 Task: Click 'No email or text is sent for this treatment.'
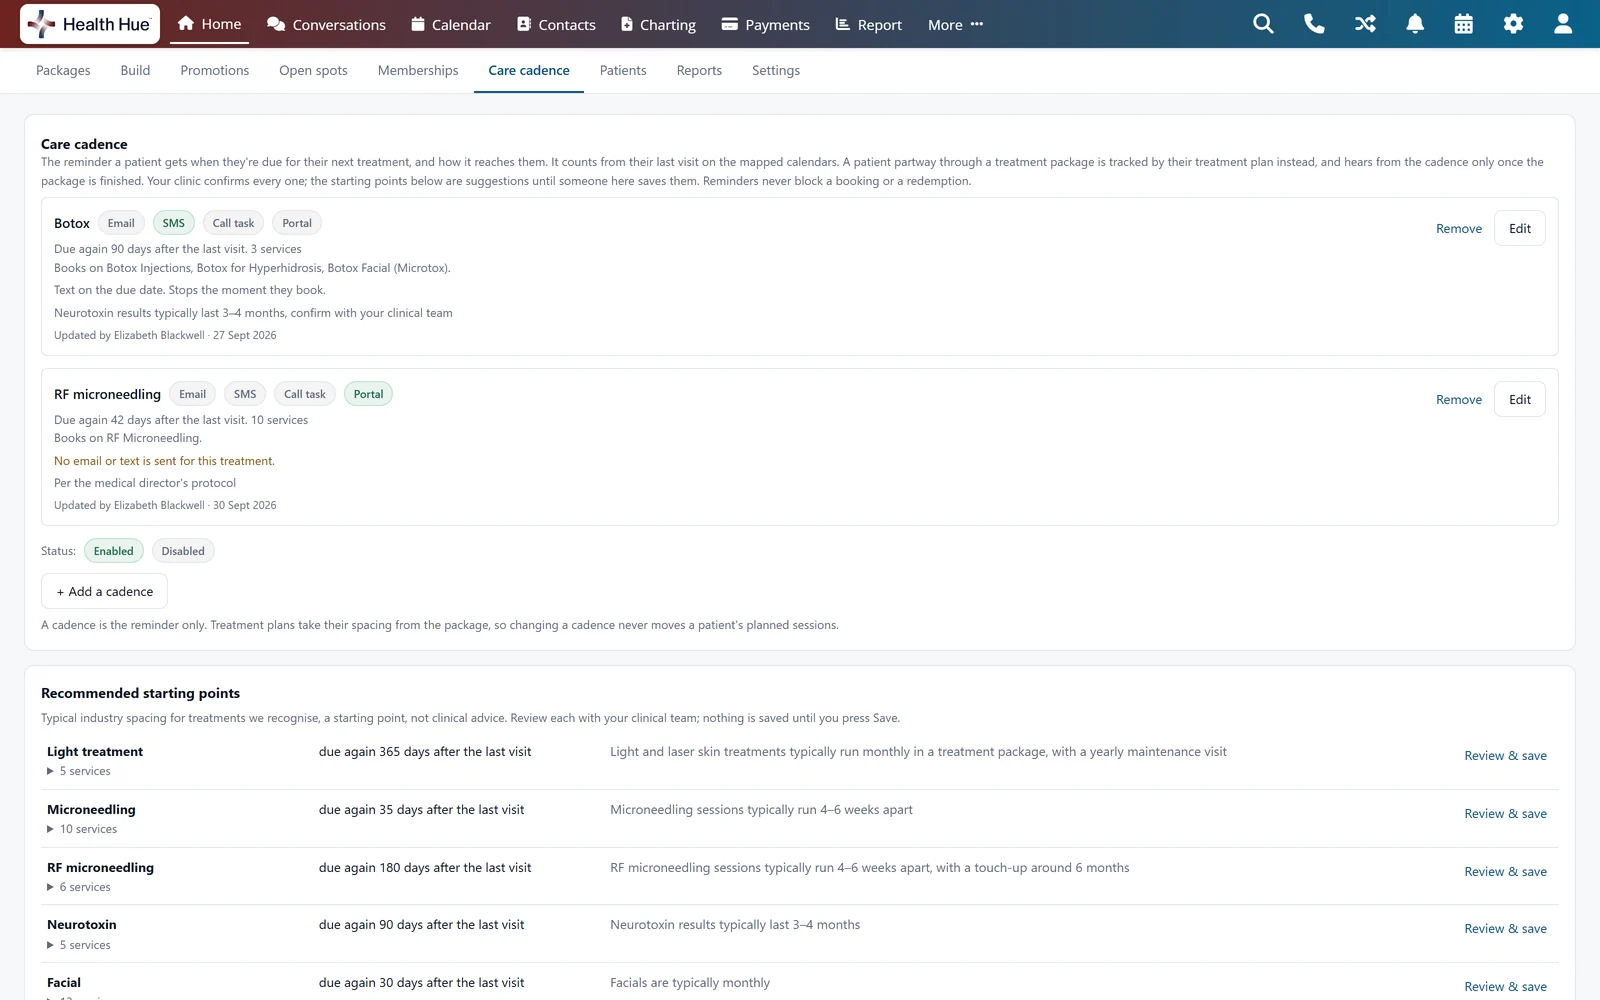[x=164, y=461]
